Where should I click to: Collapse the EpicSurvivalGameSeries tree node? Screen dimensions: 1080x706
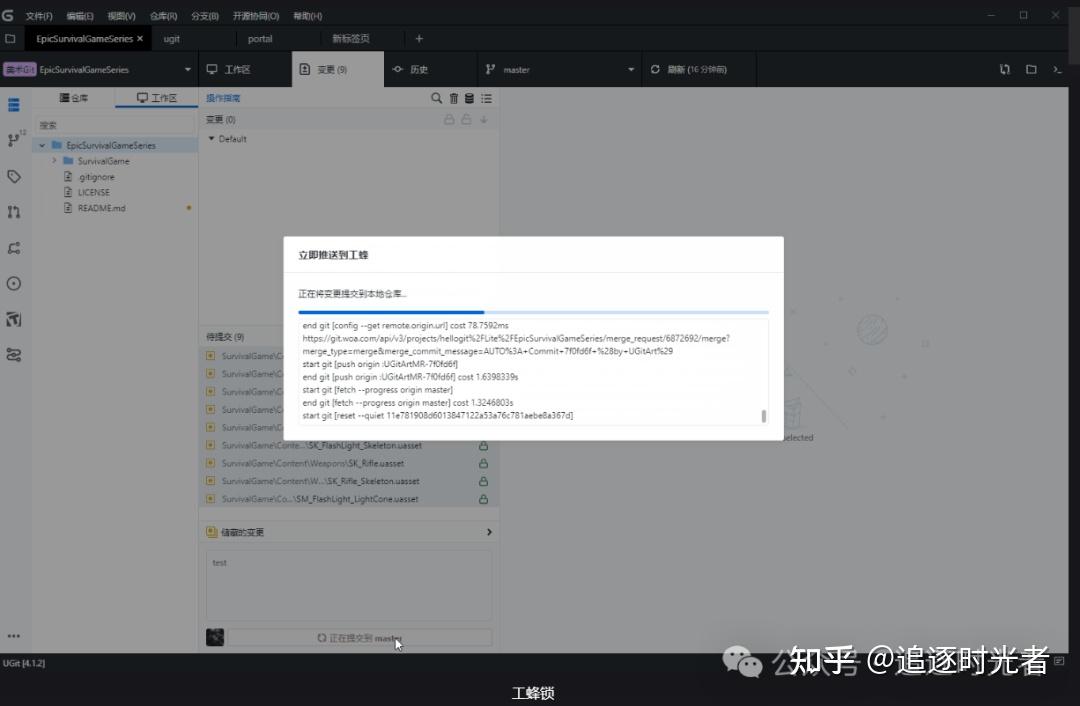(x=40, y=144)
